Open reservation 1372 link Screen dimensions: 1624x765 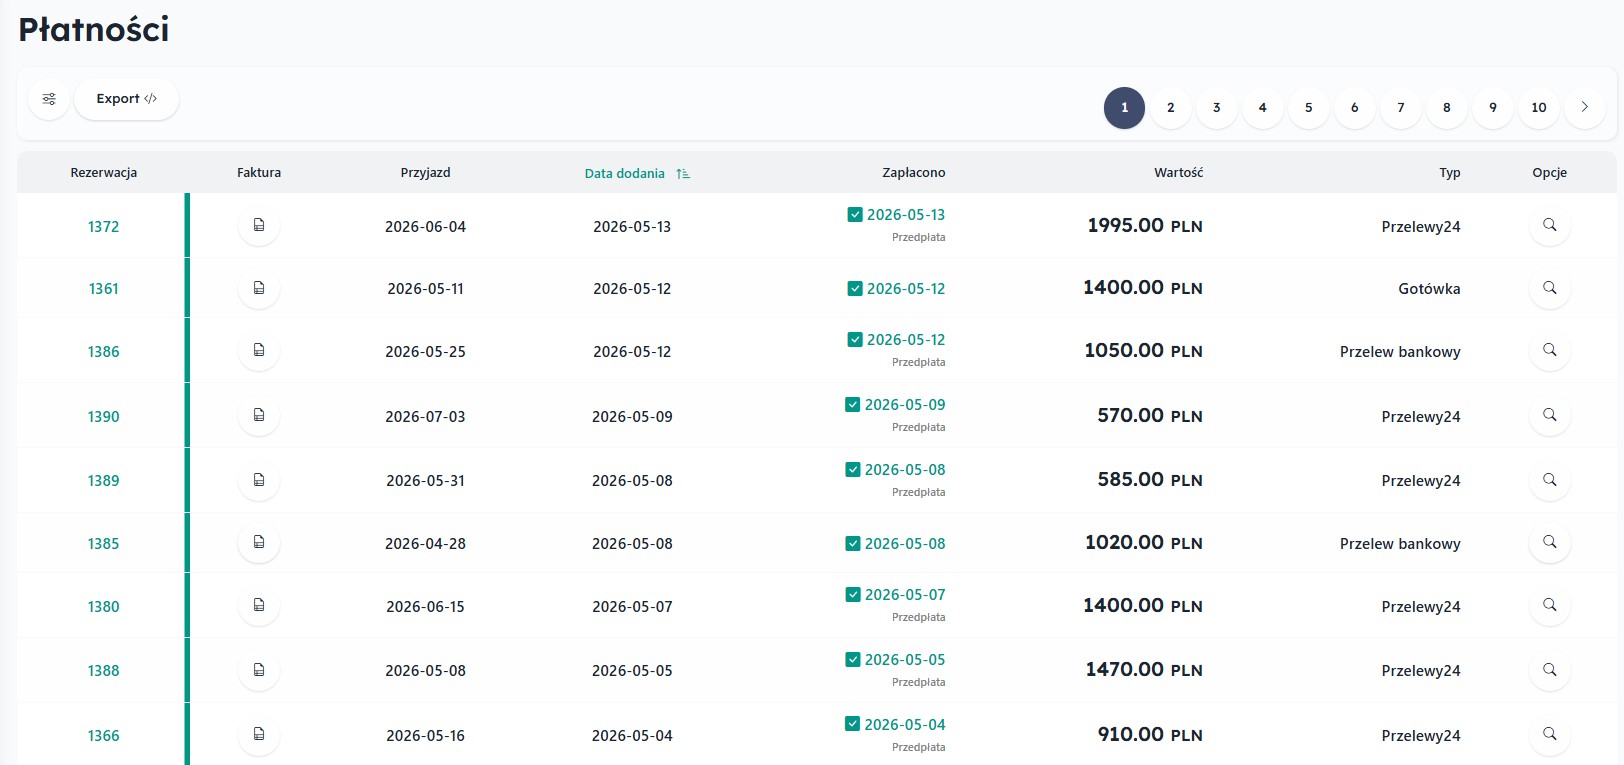(103, 226)
